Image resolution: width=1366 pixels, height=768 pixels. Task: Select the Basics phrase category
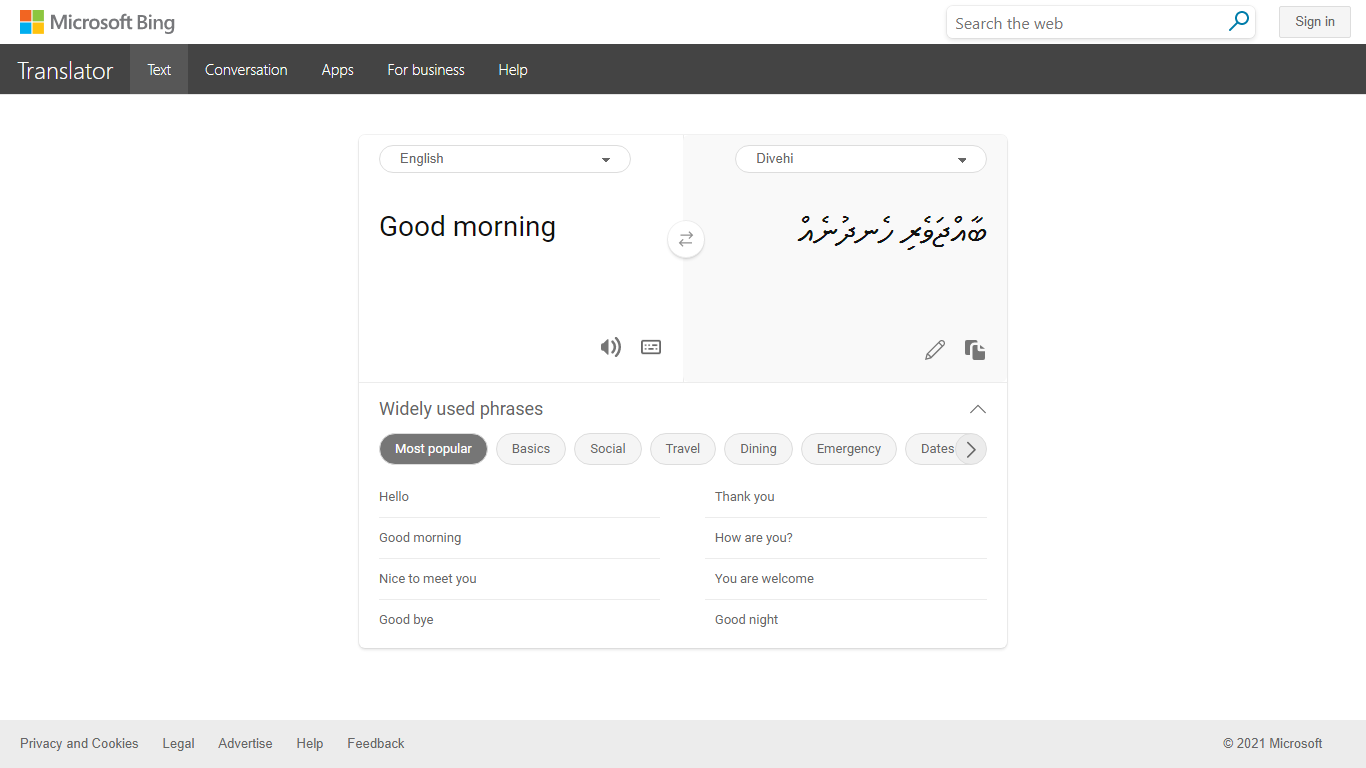pos(531,449)
